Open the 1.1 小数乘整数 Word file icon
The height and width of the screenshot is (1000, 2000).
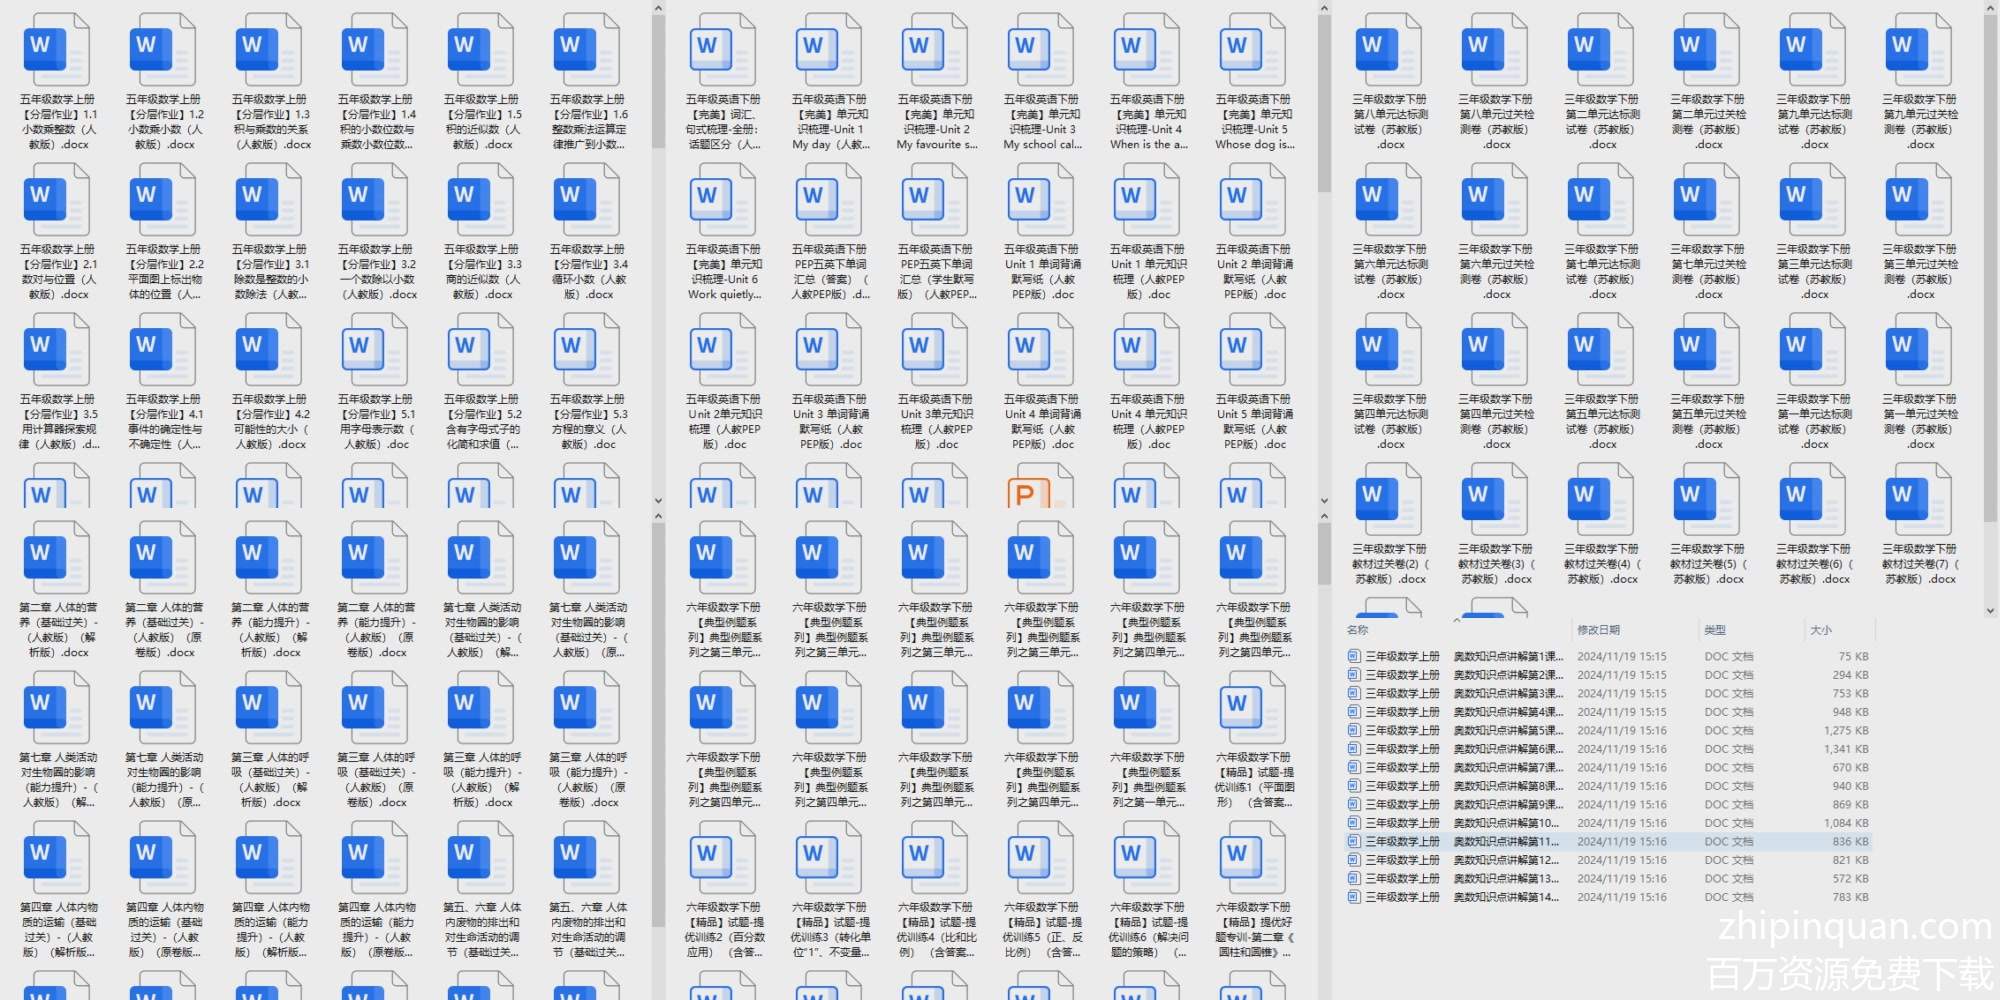[57, 49]
